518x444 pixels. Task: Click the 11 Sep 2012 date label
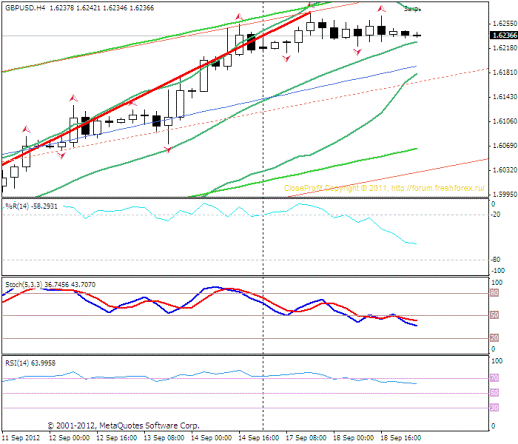point(21,438)
